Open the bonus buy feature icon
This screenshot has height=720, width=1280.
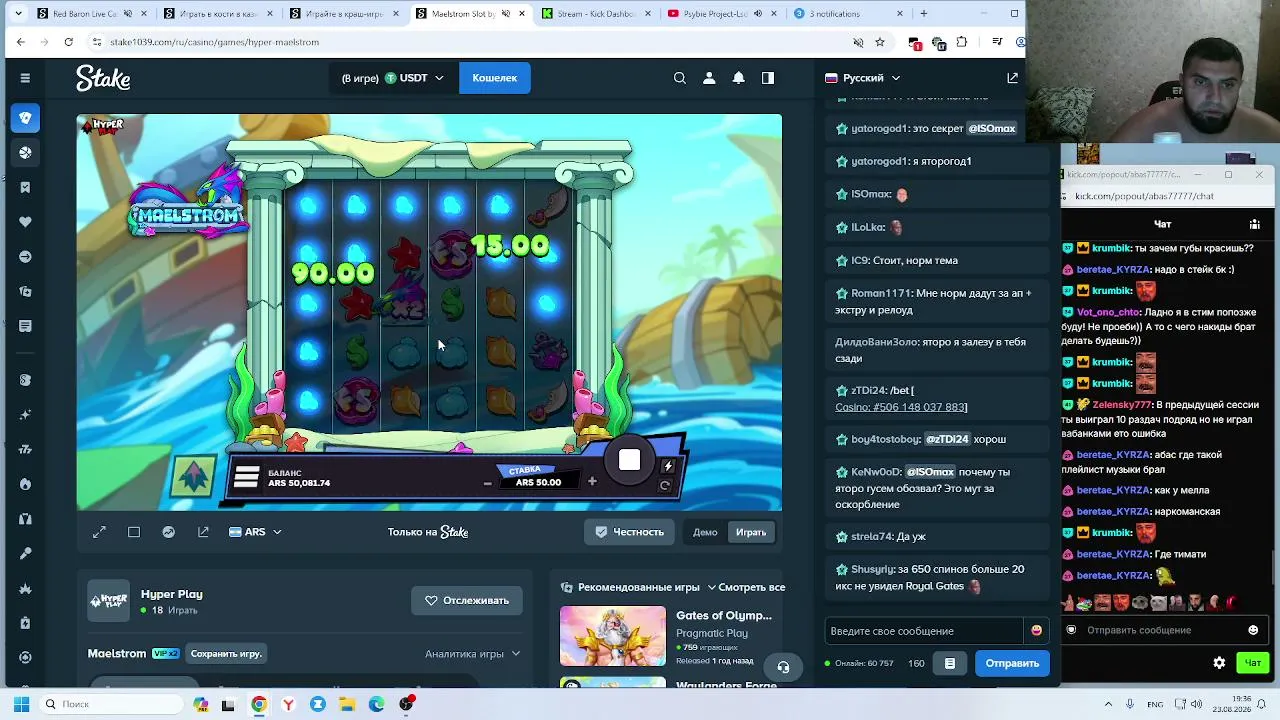[194, 476]
